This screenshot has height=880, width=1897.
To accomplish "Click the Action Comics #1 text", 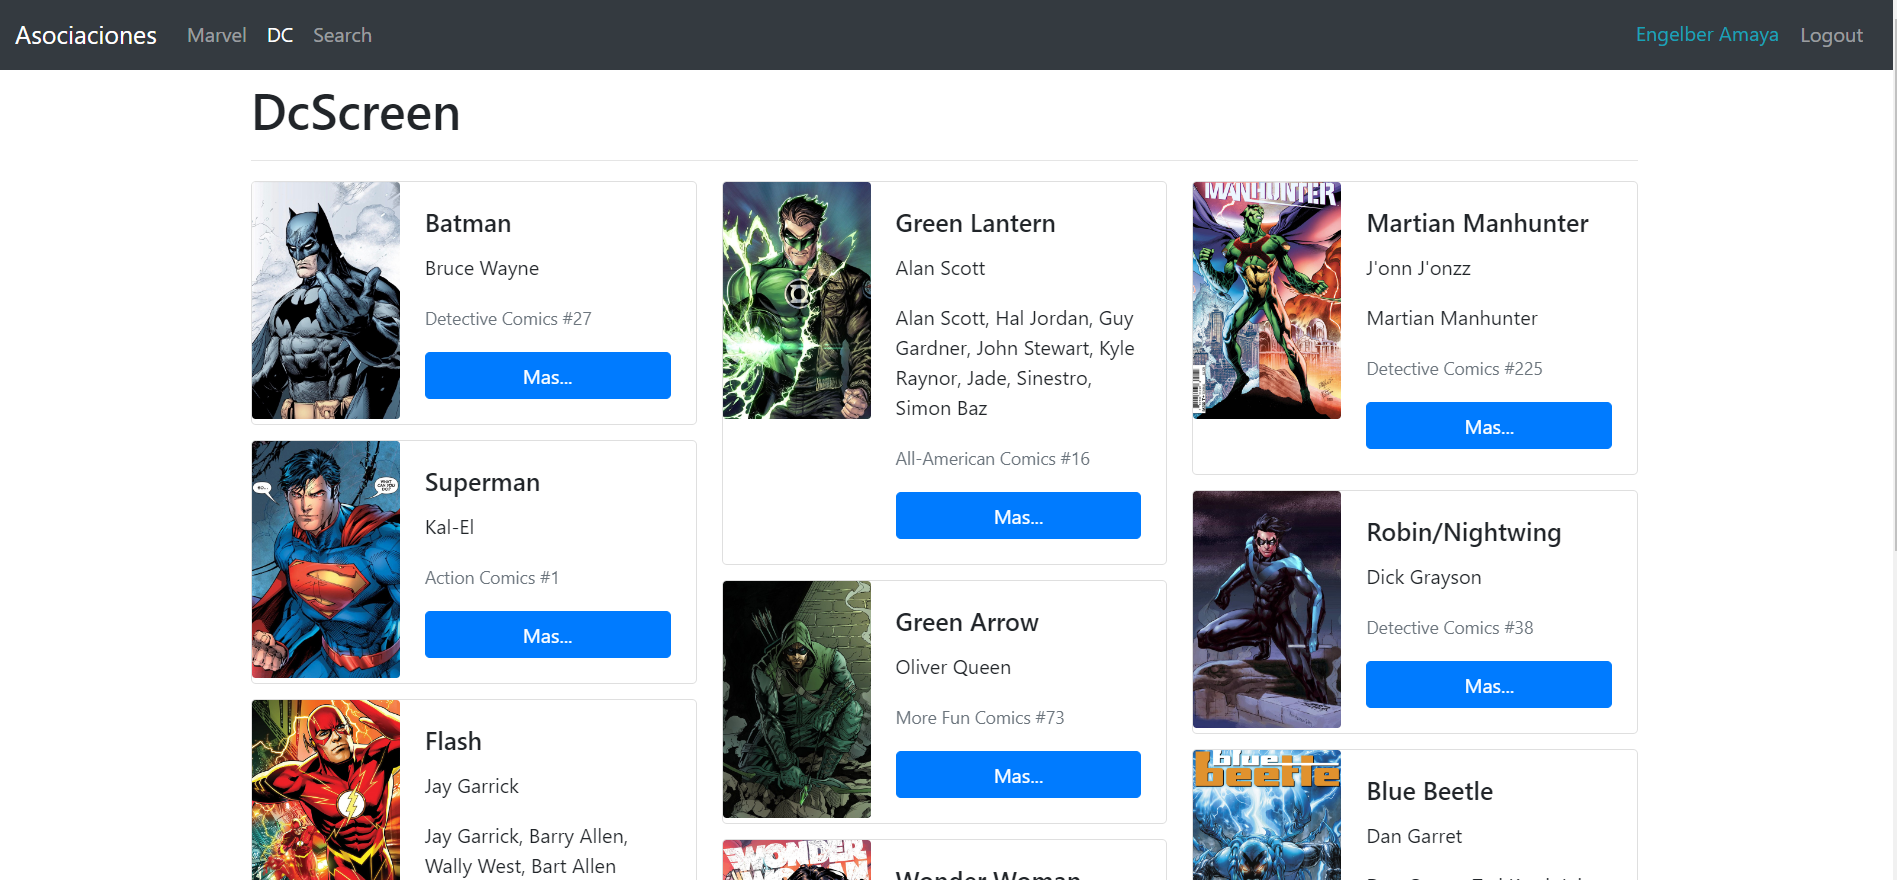I will (492, 578).
